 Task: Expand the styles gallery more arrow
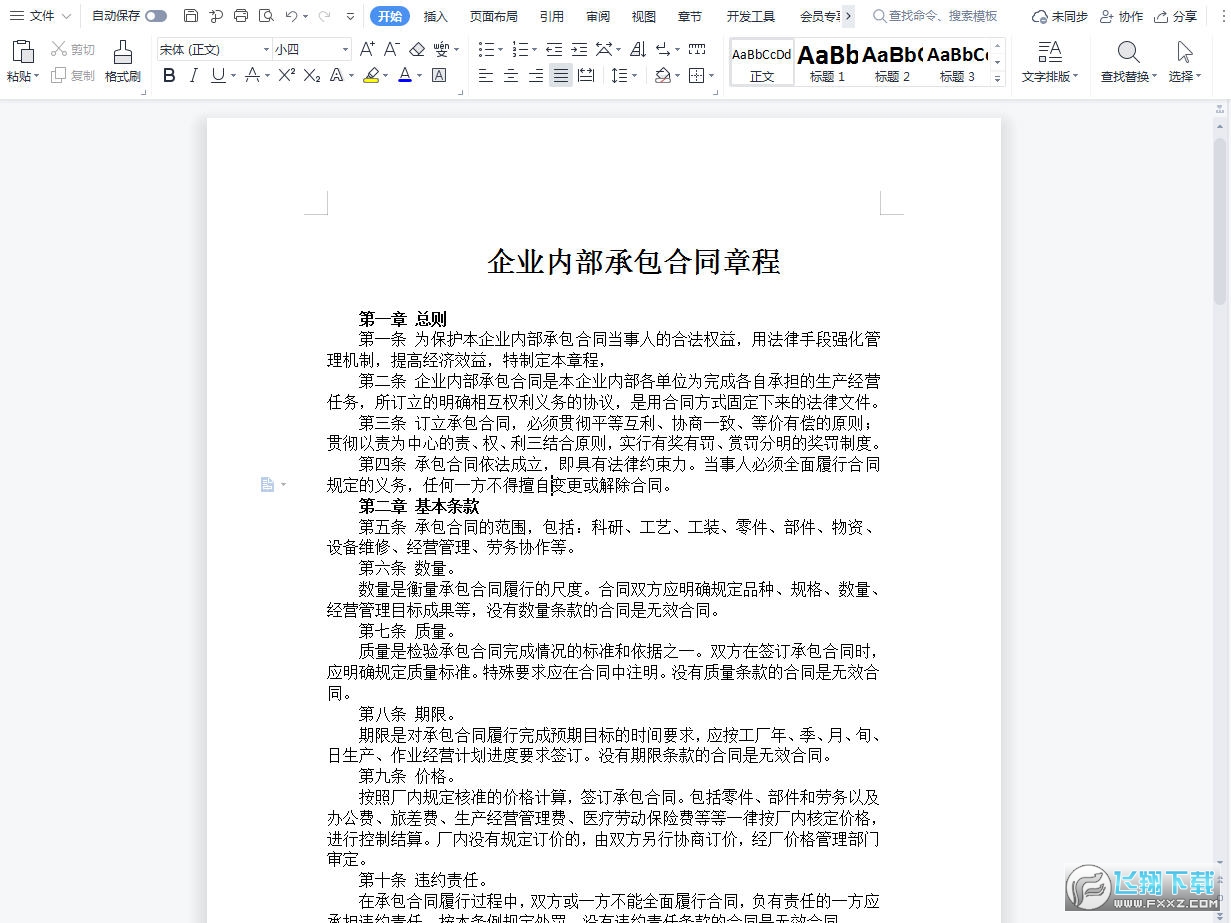point(997,78)
